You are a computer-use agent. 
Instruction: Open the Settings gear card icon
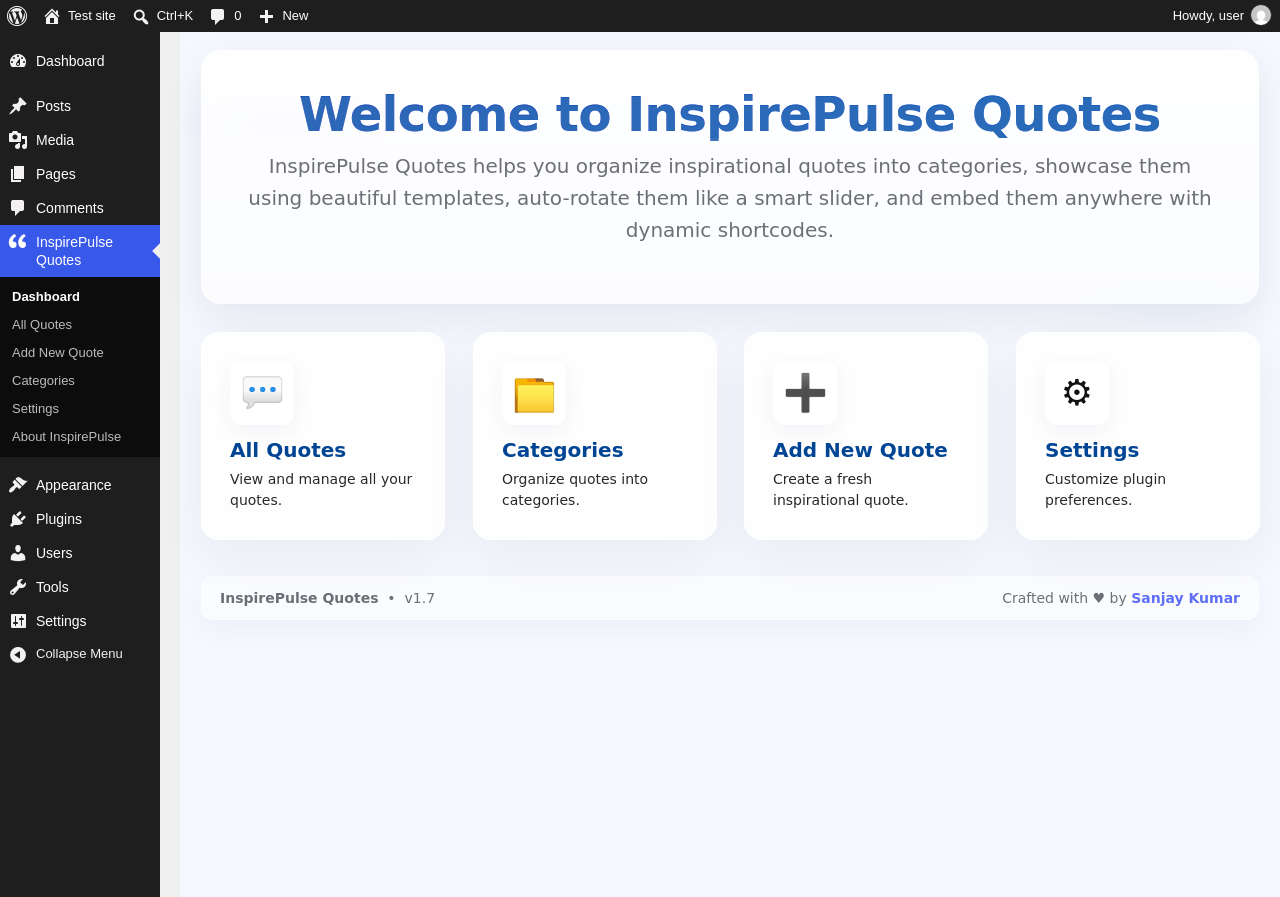point(1077,393)
